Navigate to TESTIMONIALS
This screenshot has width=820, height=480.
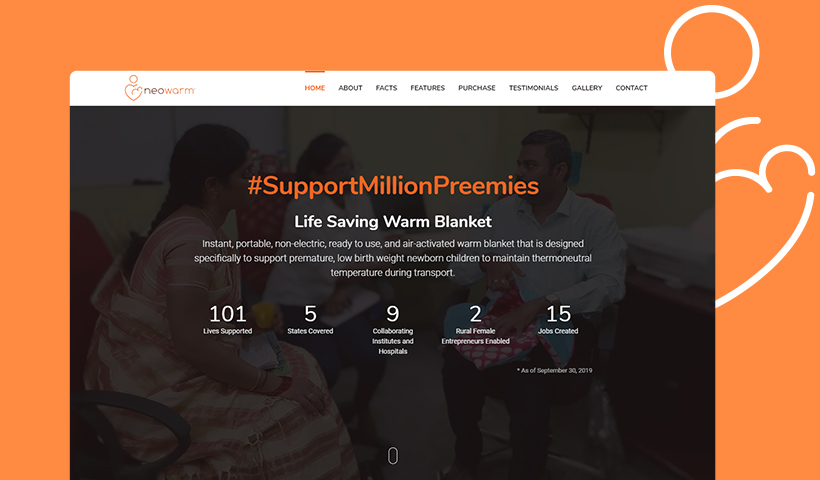[x=533, y=88]
